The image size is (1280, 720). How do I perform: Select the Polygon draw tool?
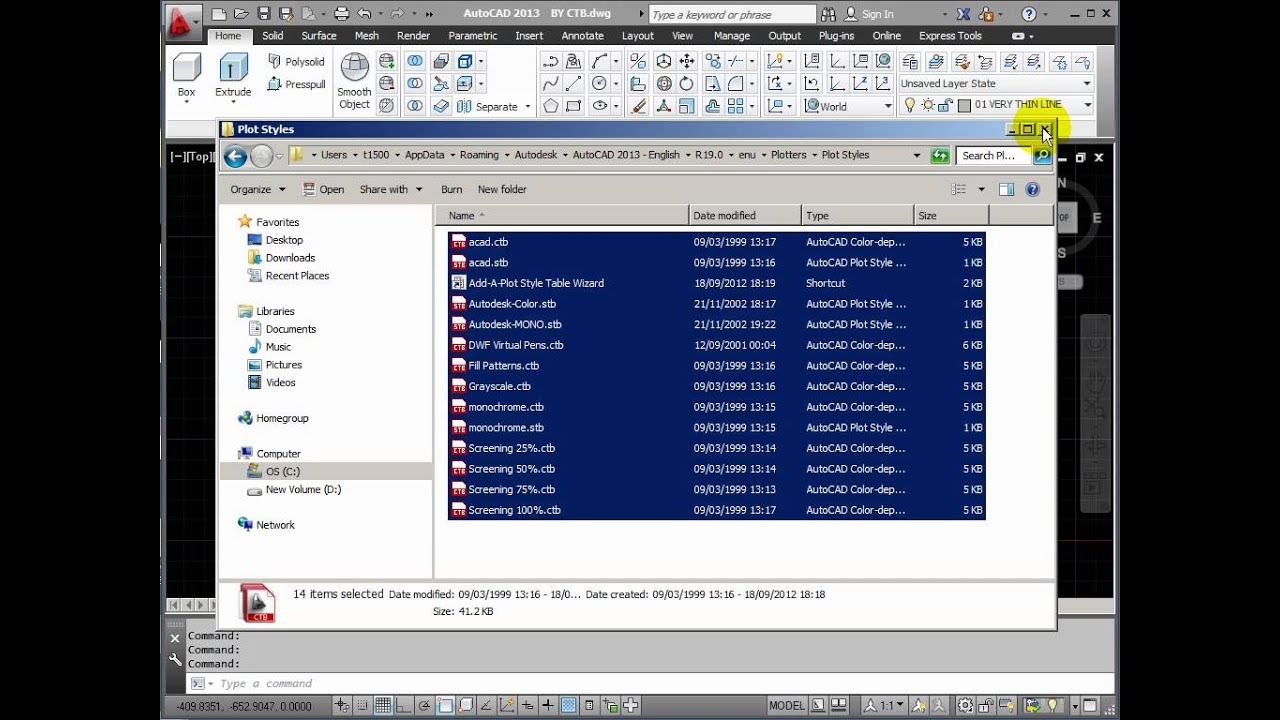tap(550, 106)
